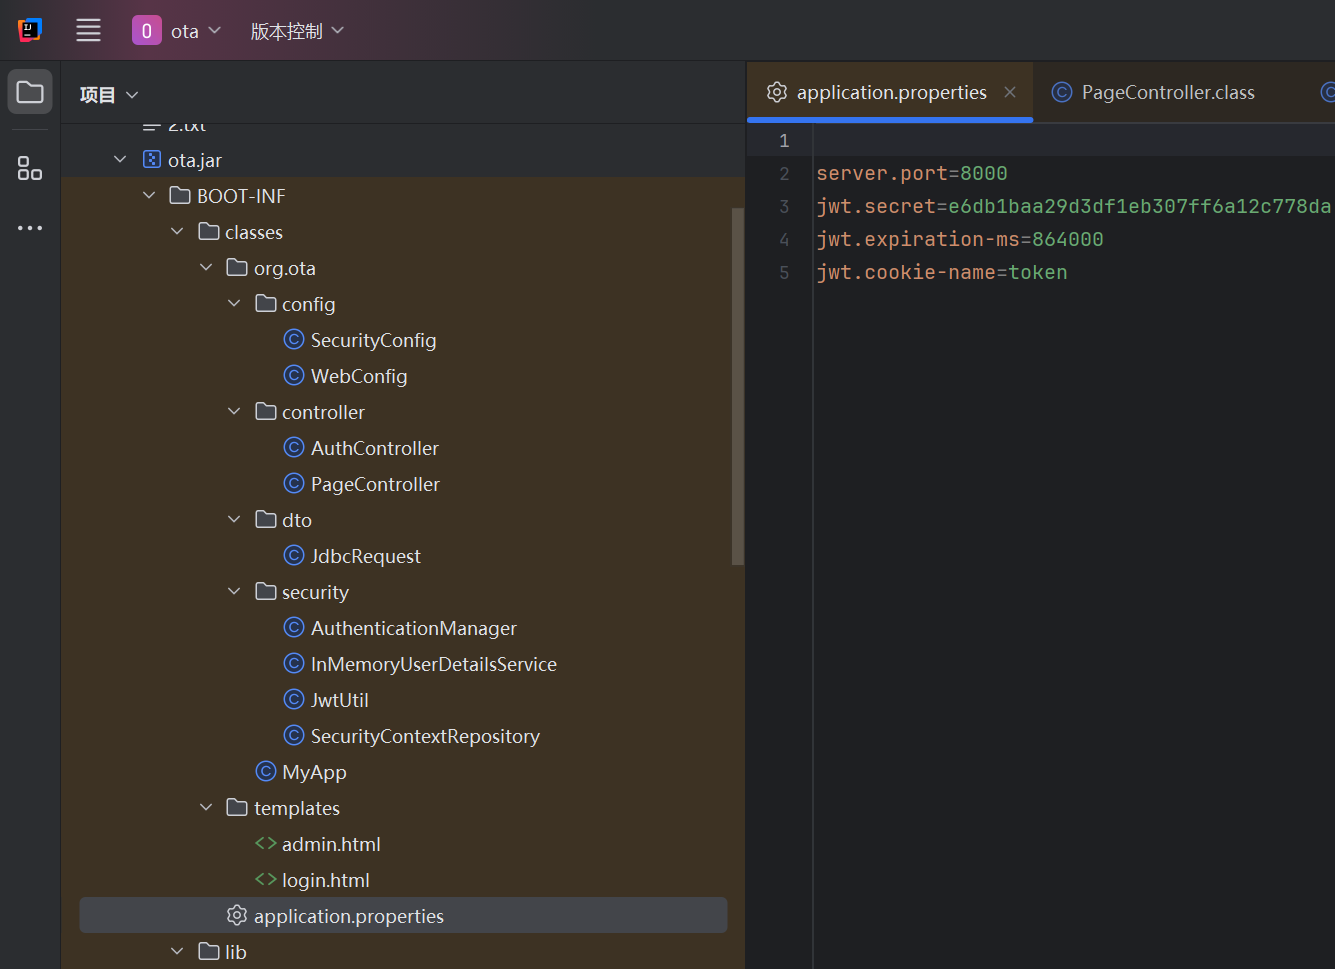Open the 版本控制 version control dropdown
The height and width of the screenshot is (969, 1335).
(297, 31)
